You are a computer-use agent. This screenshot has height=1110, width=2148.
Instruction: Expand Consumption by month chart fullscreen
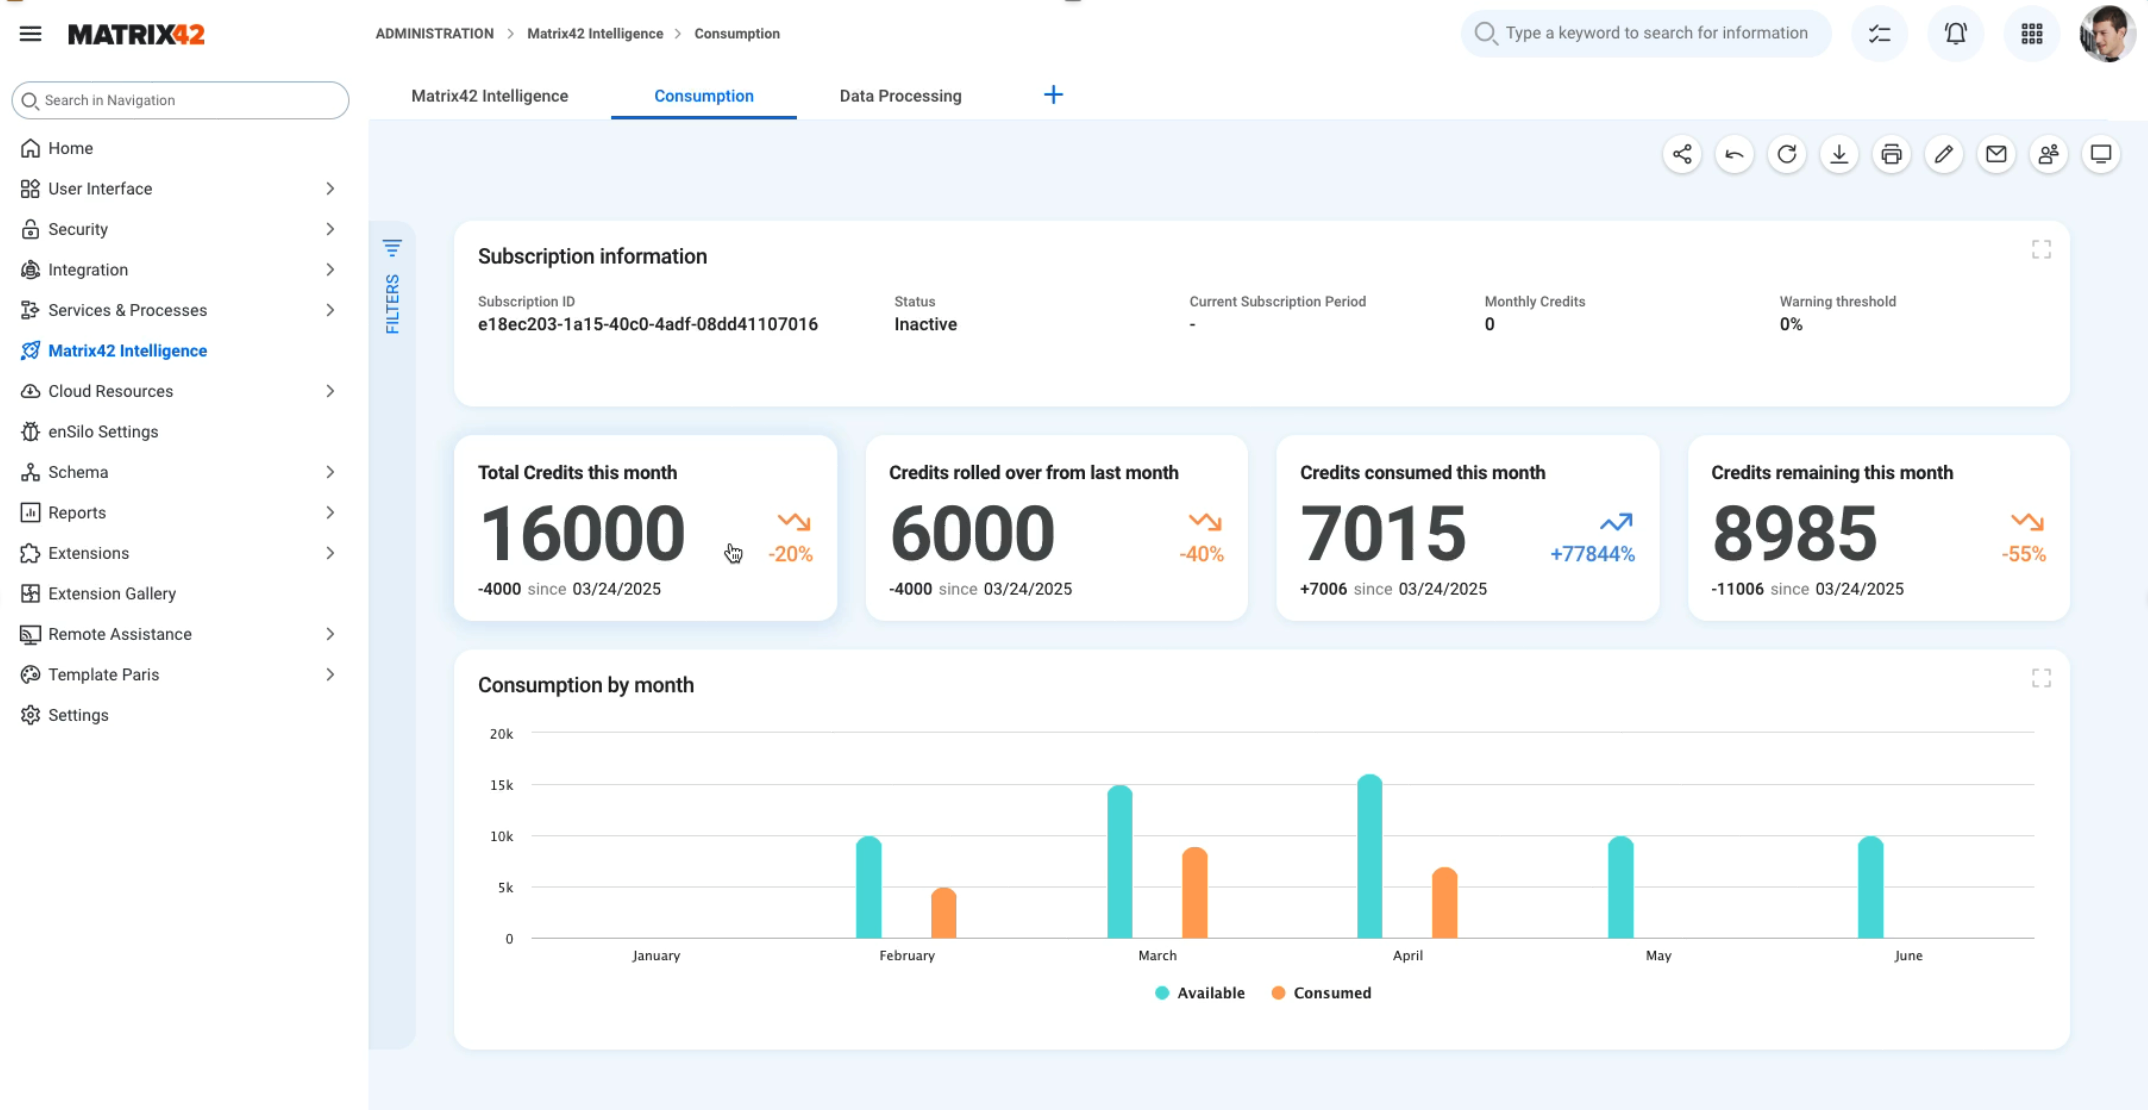(2041, 679)
